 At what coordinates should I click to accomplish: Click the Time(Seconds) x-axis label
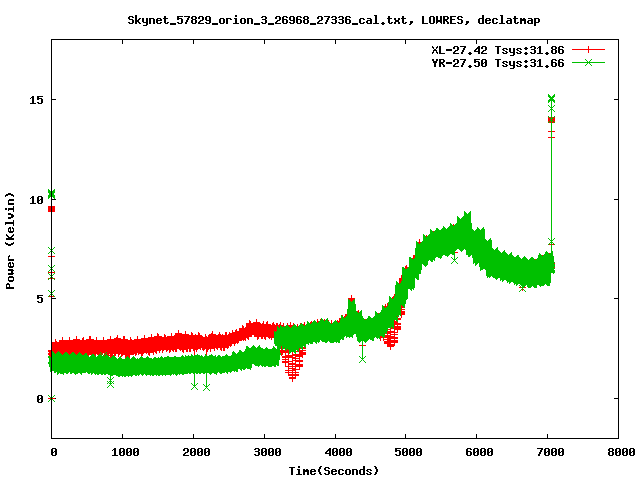pyautogui.click(x=333, y=471)
